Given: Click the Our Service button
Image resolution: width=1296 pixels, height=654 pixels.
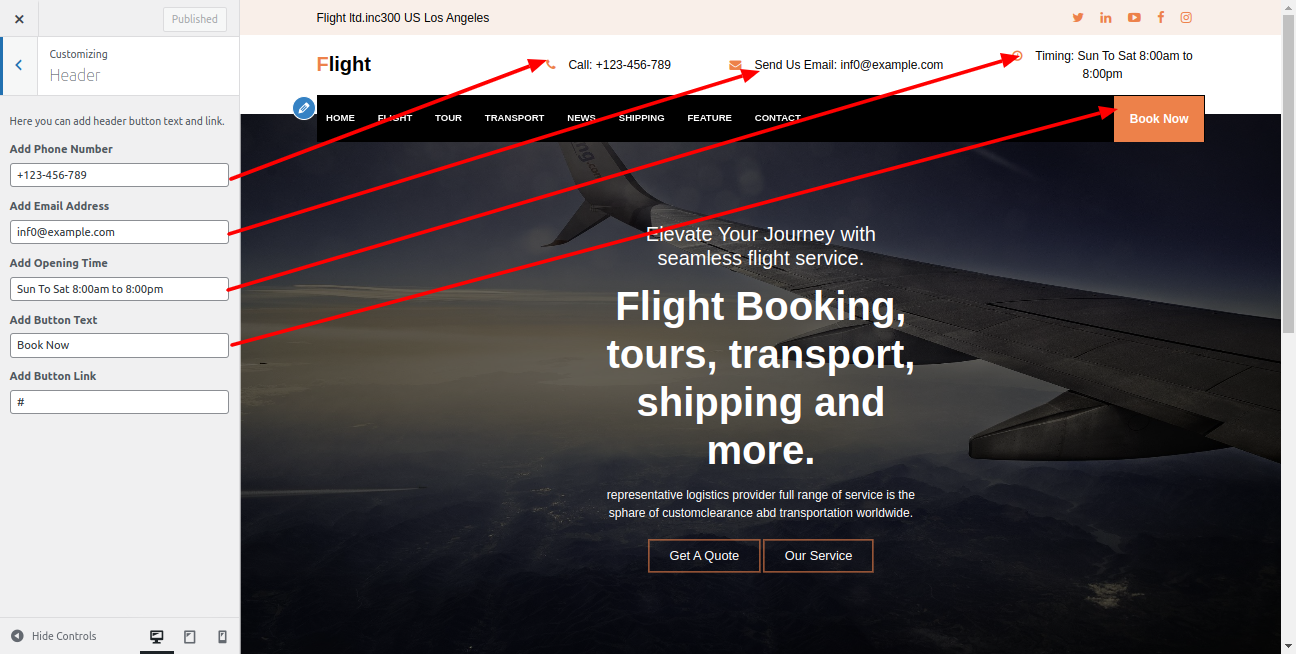Looking at the screenshot, I should pos(819,556).
